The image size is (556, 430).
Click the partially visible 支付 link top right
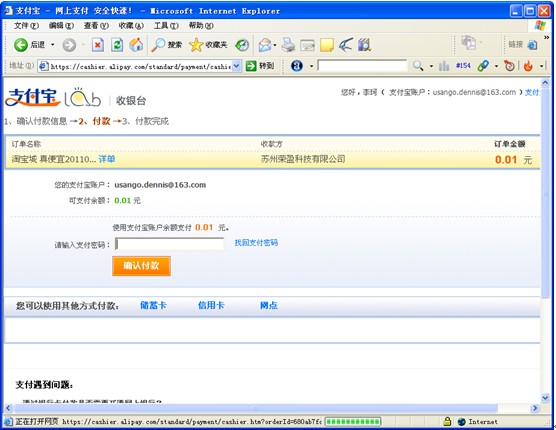click(532, 93)
